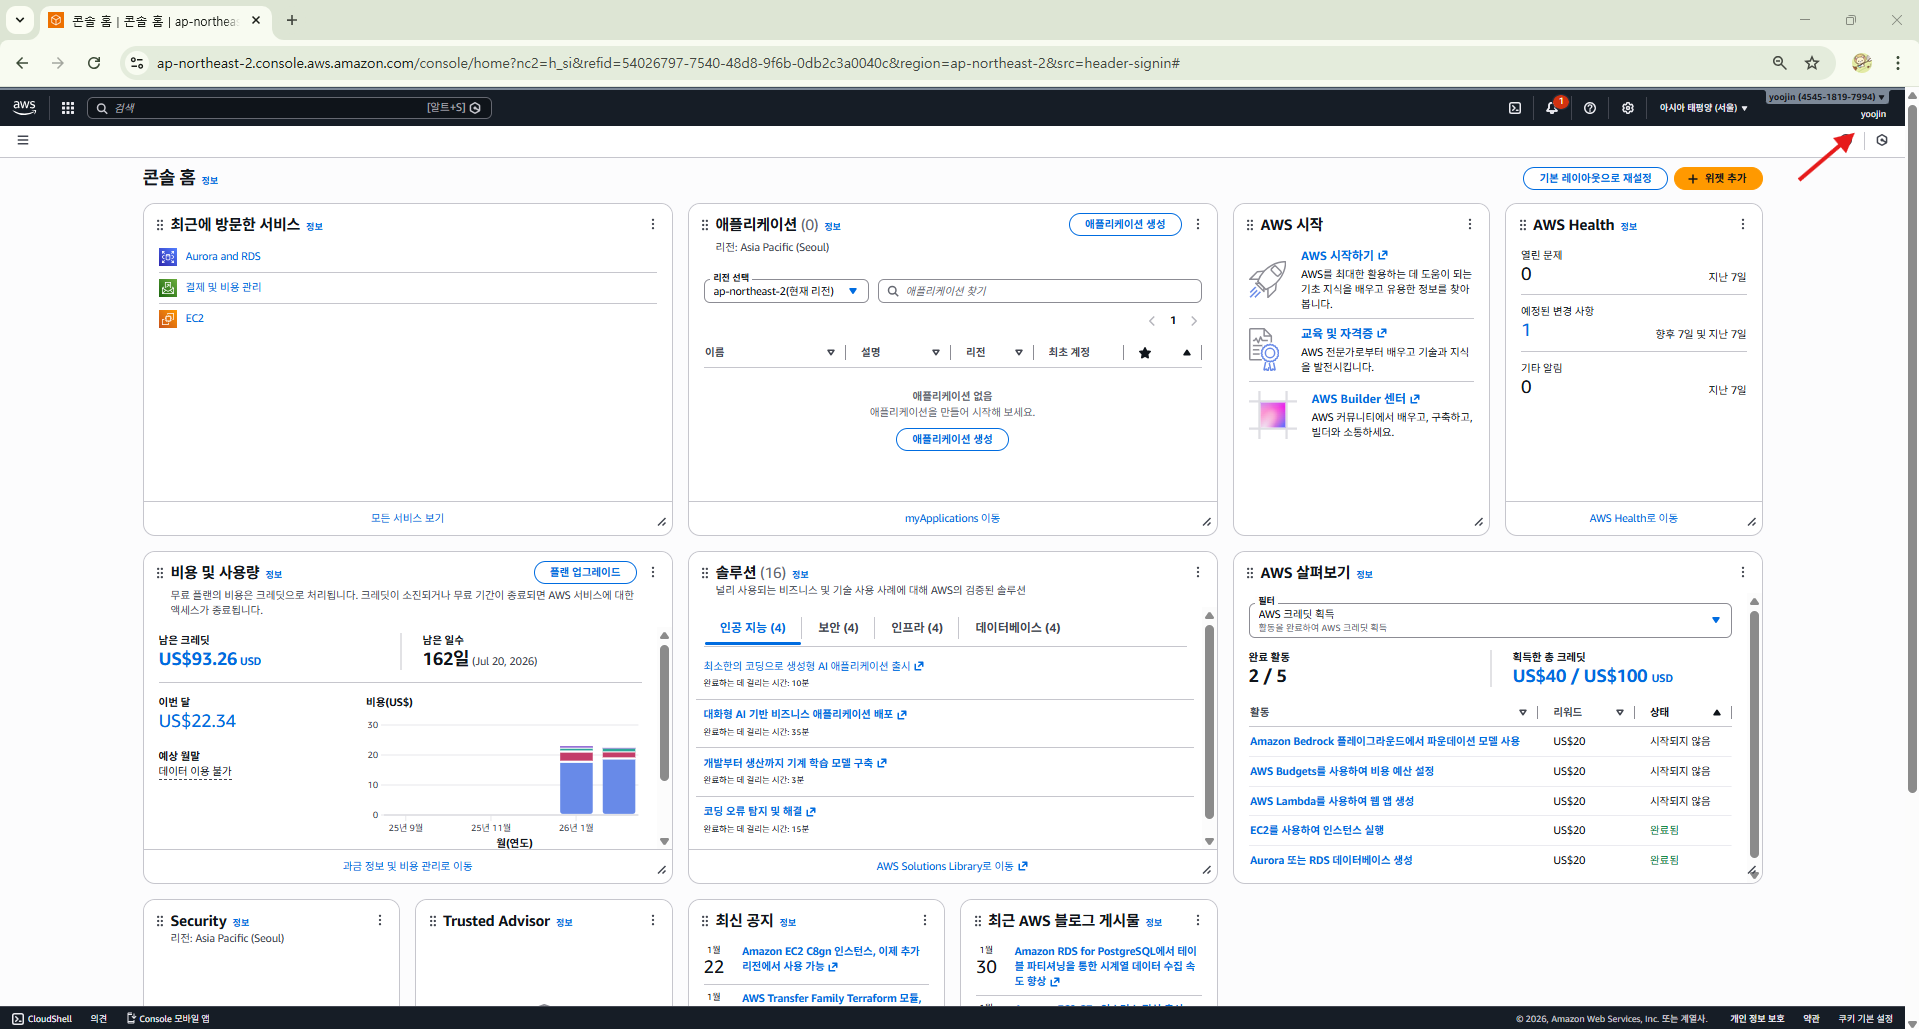Open the three-dot menu of 비용 및 사용량 widget
The height and width of the screenshot is (1029, 1919).
(653, 572)
